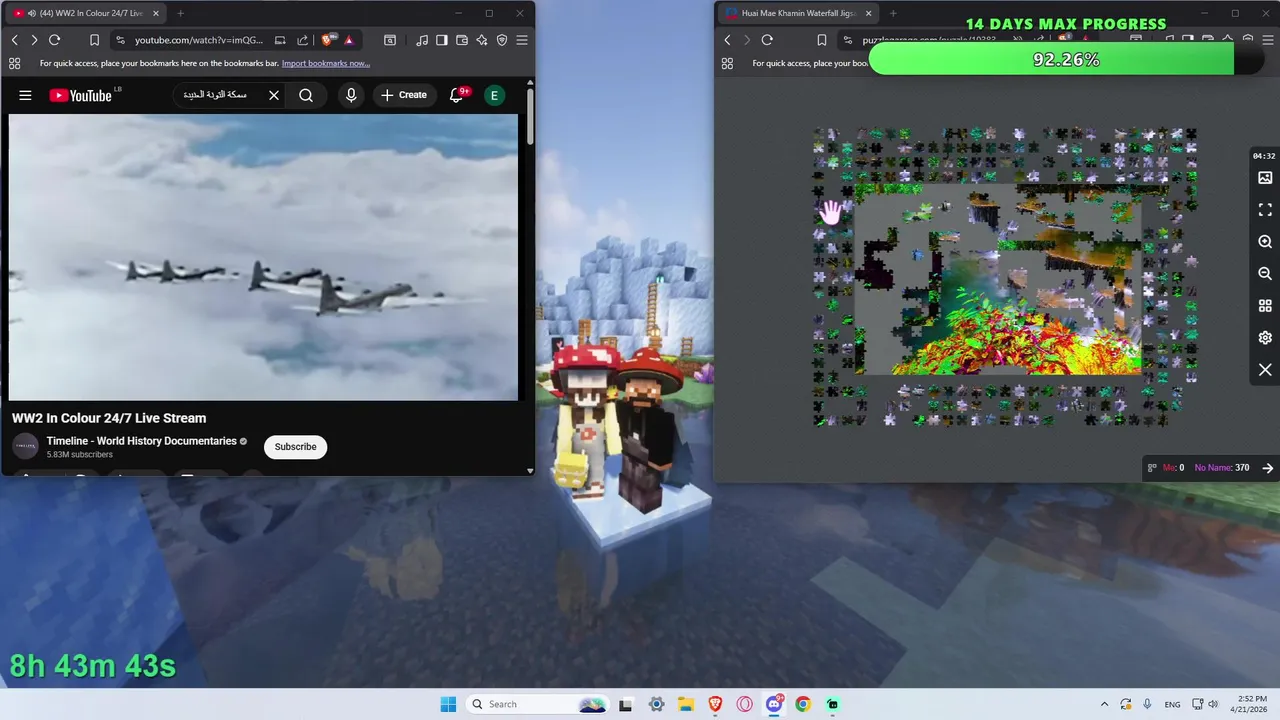Open YouTube notifications bell

point(458,95)
